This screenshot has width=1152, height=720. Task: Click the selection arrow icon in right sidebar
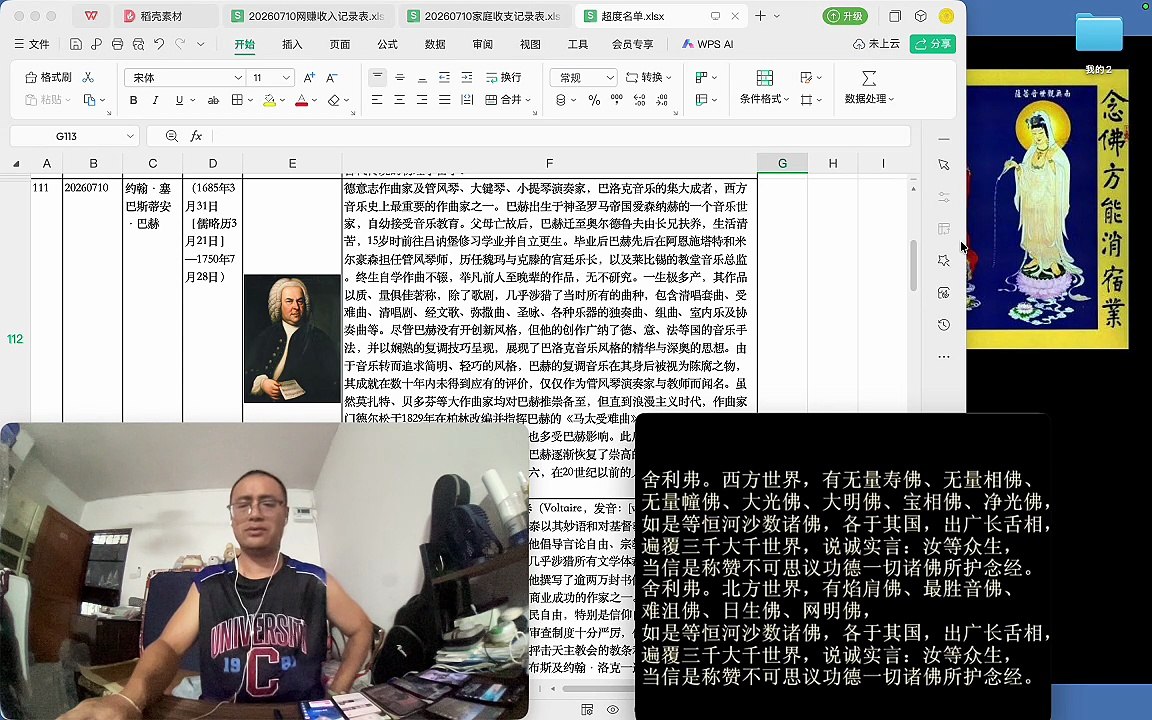pos(944,165)
